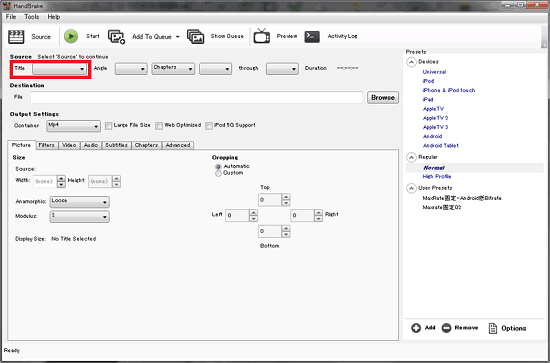Screen dimensions: 550x363
Task: Click the green Start play icon
Action: pos(71,36)
